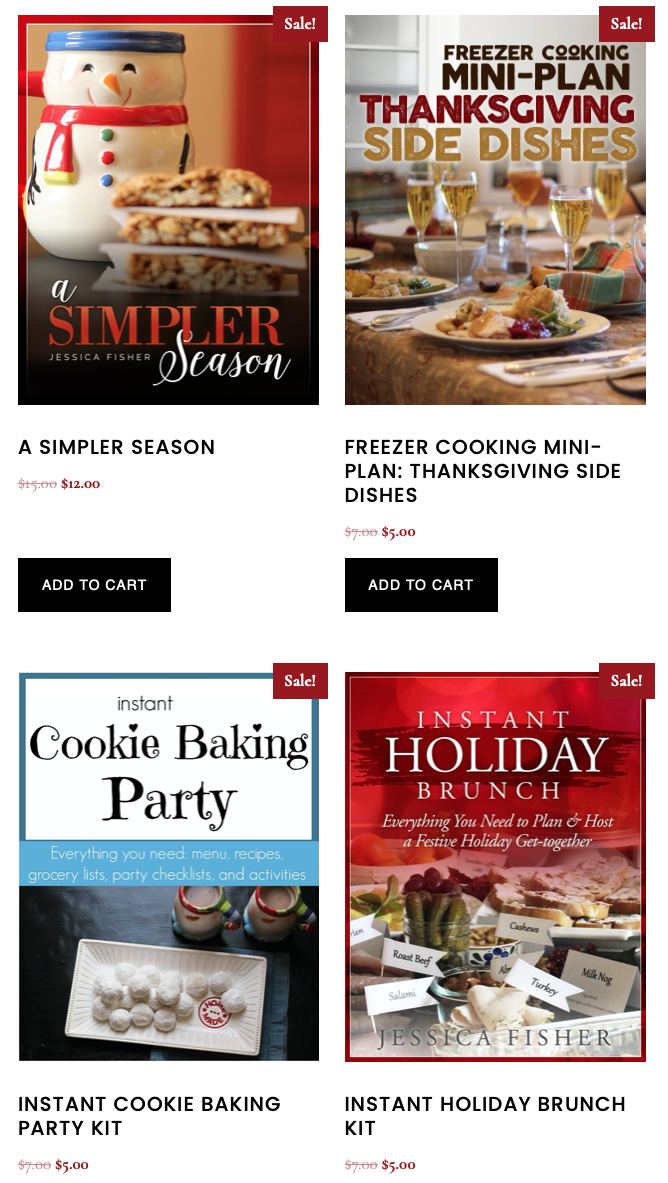Open the Instant Cookie Baking Party cover

(168, 867)
